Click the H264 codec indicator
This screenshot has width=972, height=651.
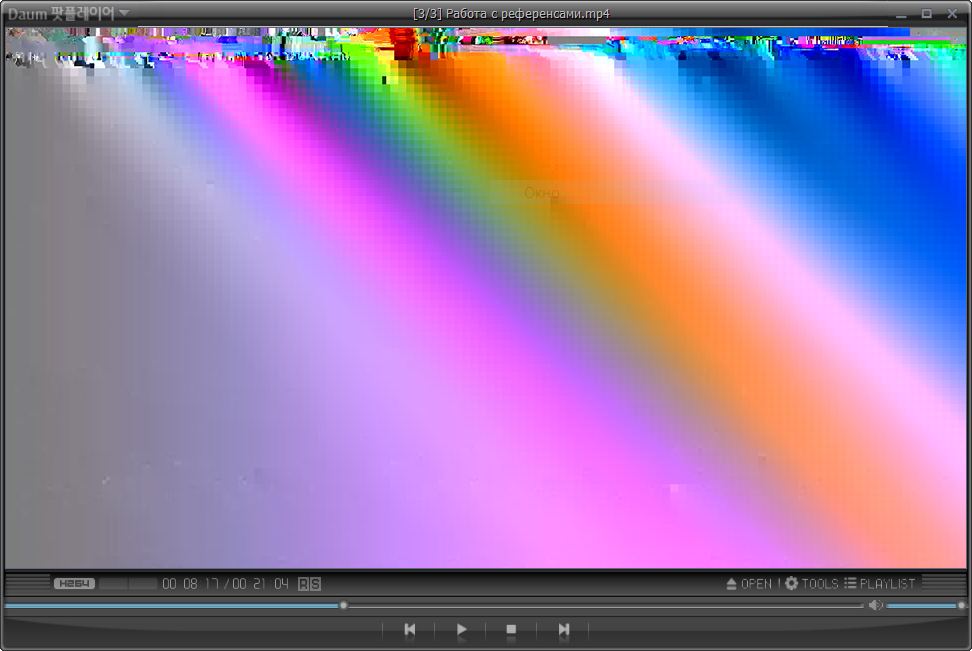(x=74, y=583)
